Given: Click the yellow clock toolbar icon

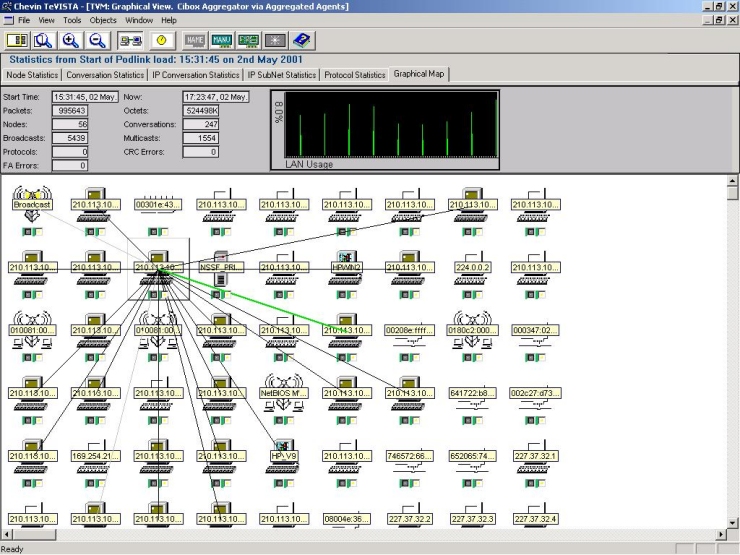Looking at the screenshot, I should pyautogui.click(x=162, y=41).
